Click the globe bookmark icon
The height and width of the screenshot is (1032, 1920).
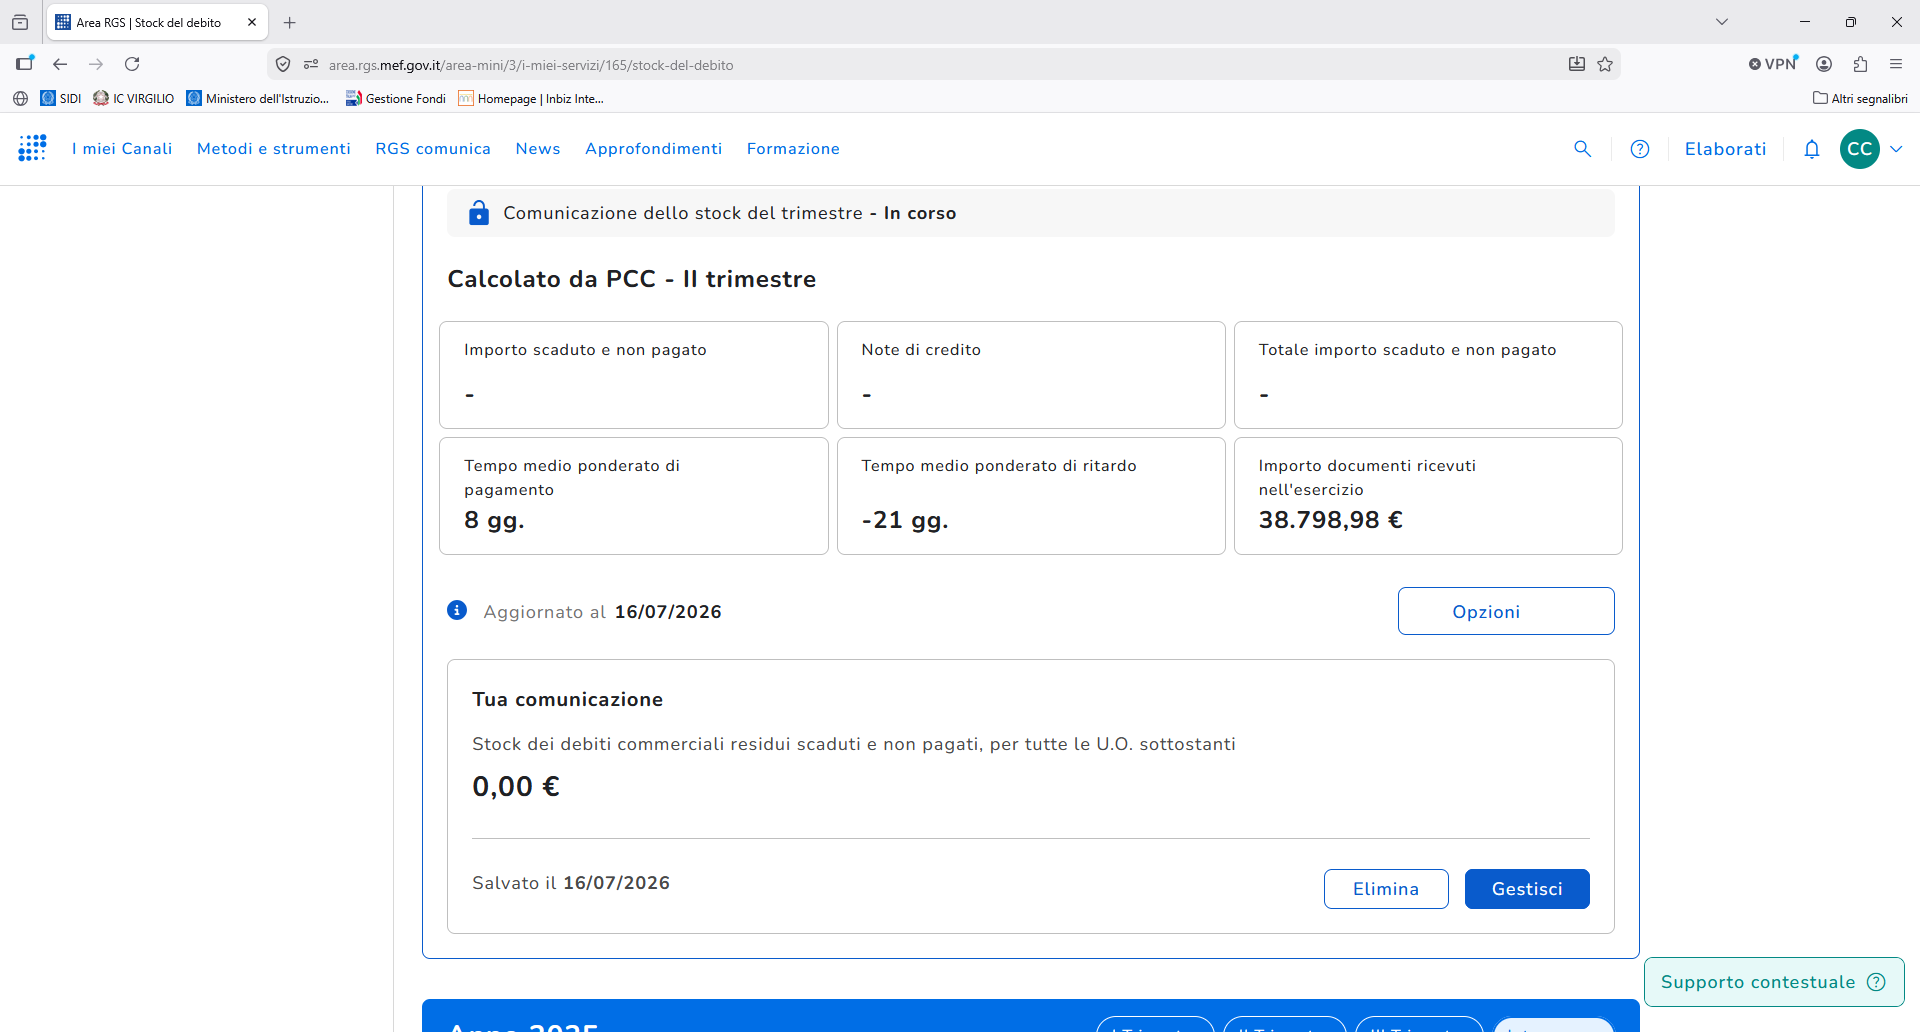click(x=20, y=98)
